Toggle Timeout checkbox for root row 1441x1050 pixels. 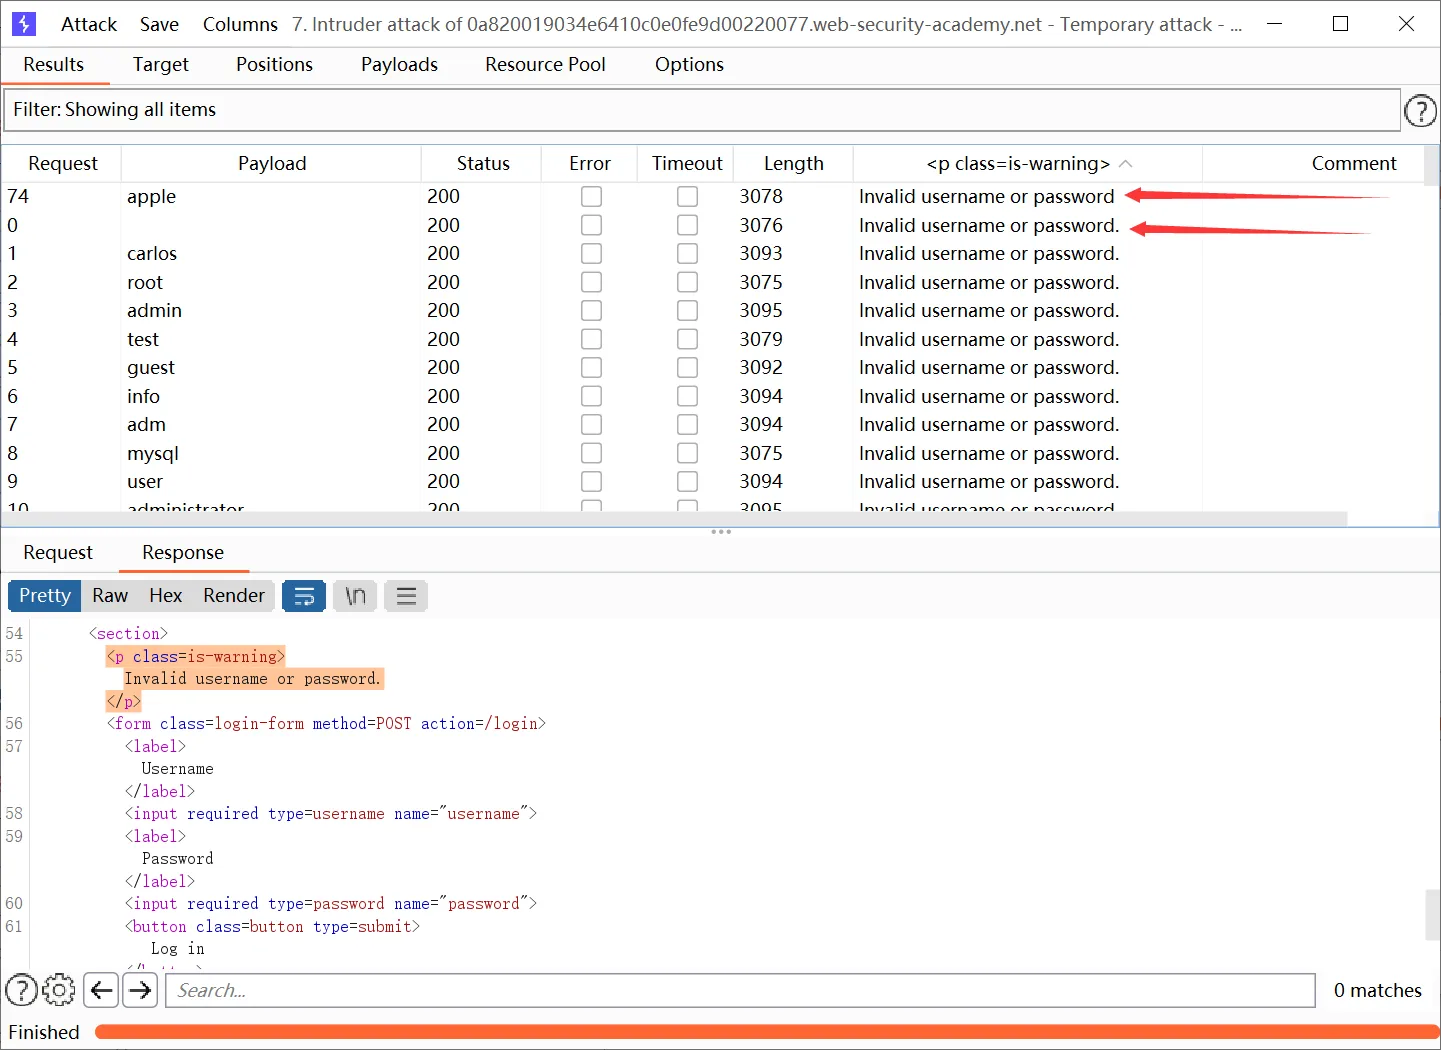click(x=687, y=282)
